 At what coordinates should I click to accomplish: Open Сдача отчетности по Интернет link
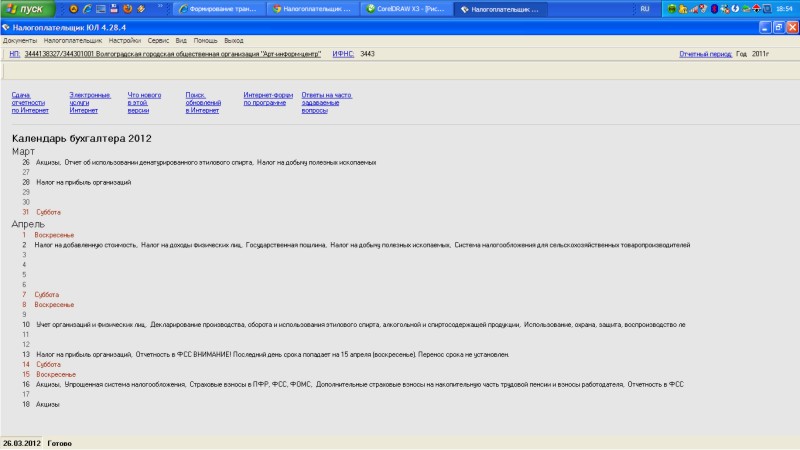coord(29,102)
